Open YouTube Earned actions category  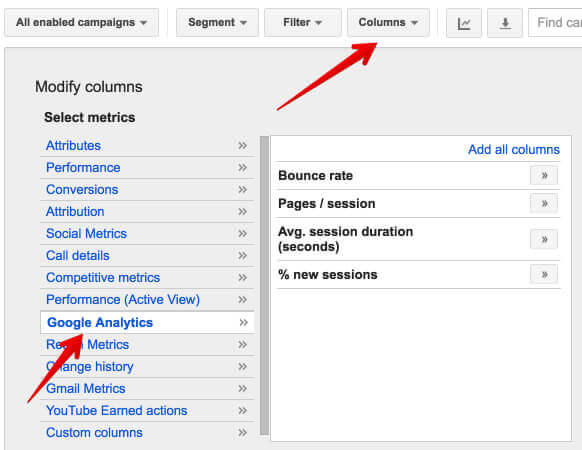(117, 410)
